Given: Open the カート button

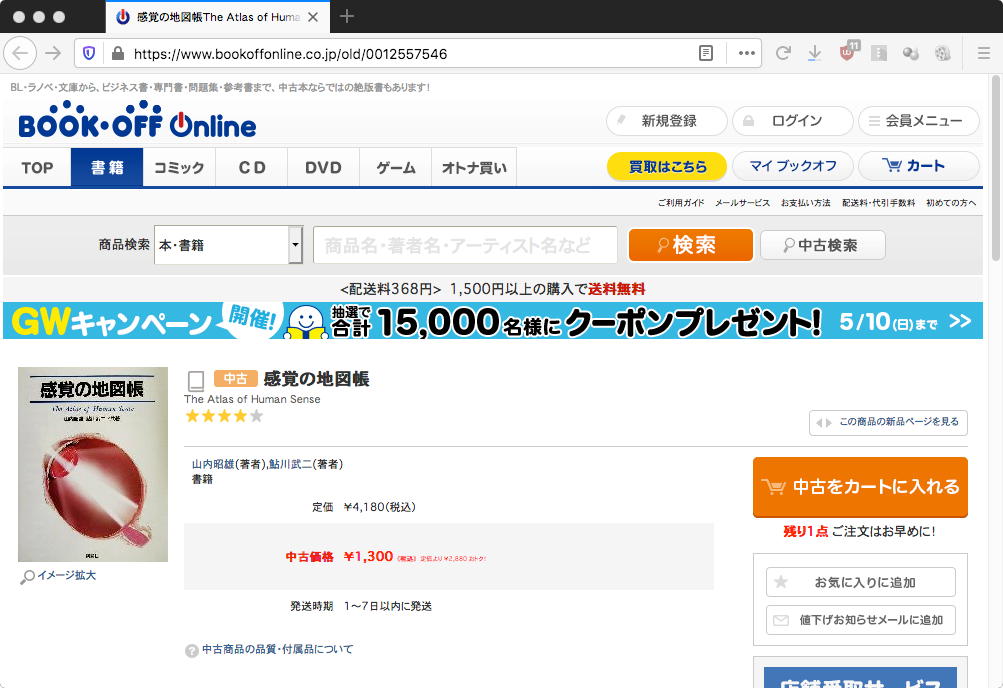Looking at the screenshot, I should (x=919, y=166).
